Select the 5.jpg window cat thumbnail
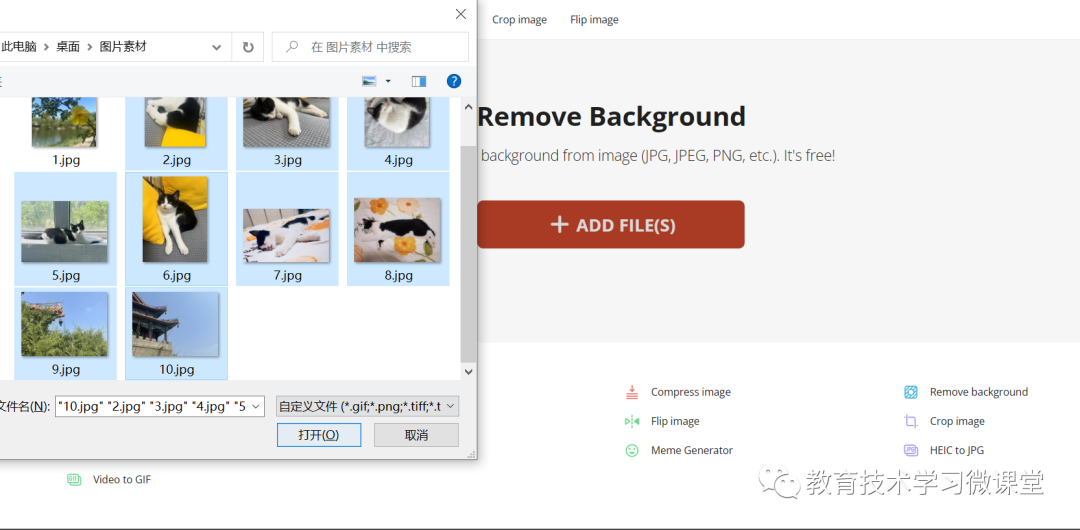This screenshot has height=530, width=1080. tap(65, 232)
